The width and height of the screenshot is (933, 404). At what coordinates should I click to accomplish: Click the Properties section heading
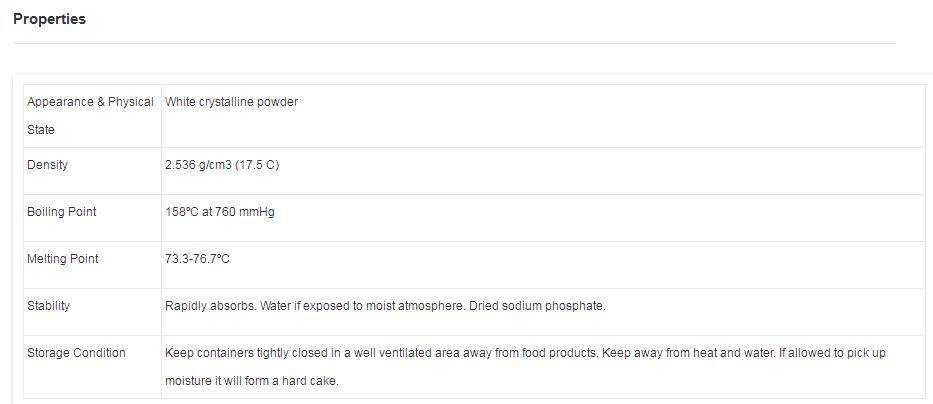pyautogui.click(x=49, y=19)
